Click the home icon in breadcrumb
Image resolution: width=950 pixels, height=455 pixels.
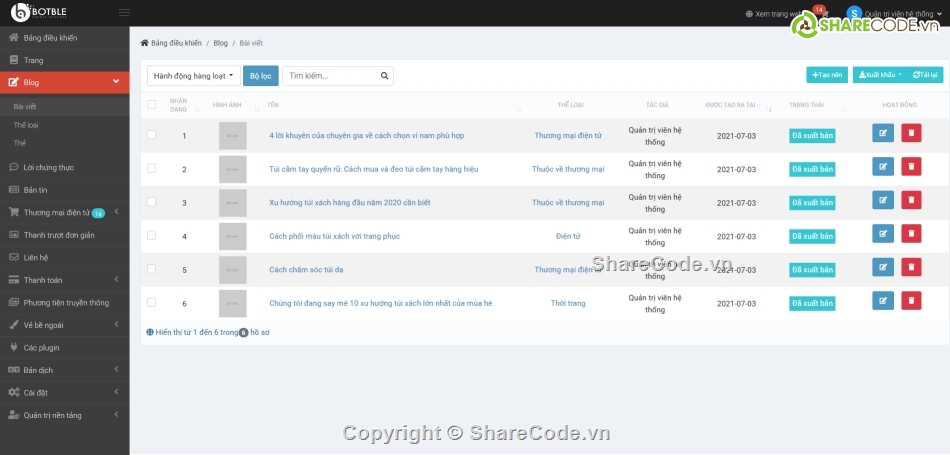click(x=144, y=43)
